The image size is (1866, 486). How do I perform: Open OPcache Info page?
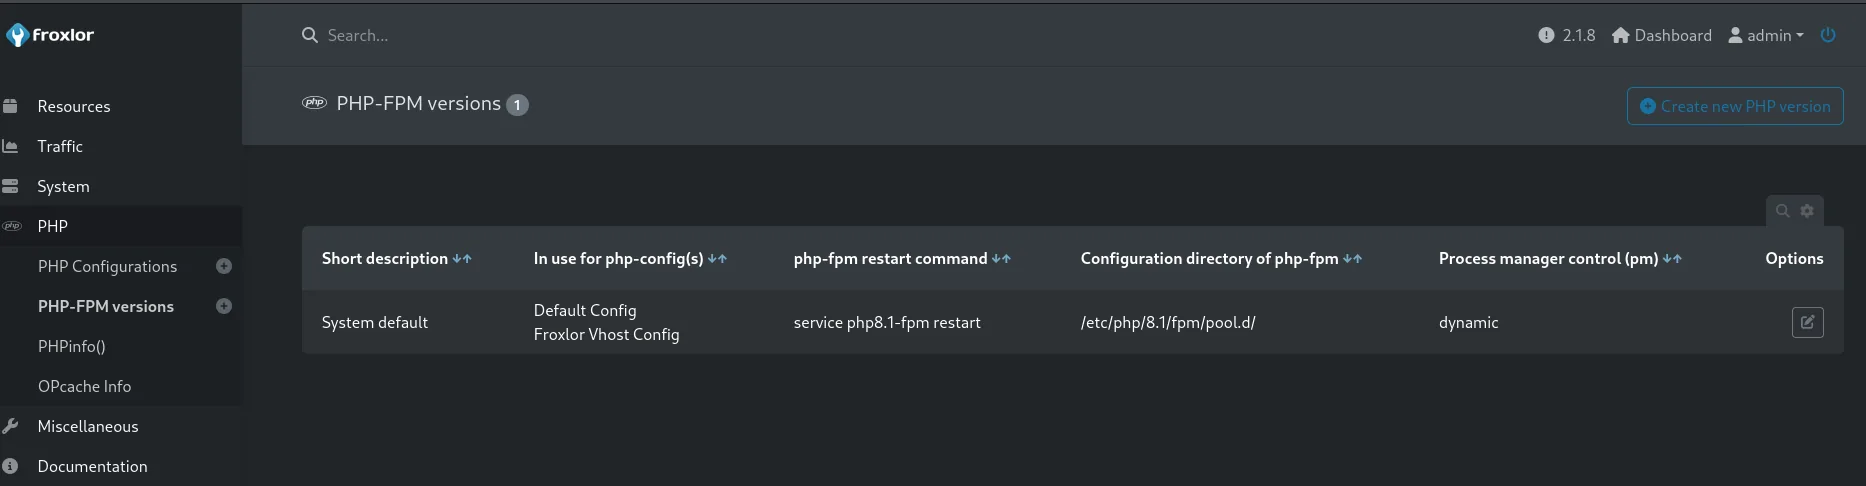coord(84,386)
